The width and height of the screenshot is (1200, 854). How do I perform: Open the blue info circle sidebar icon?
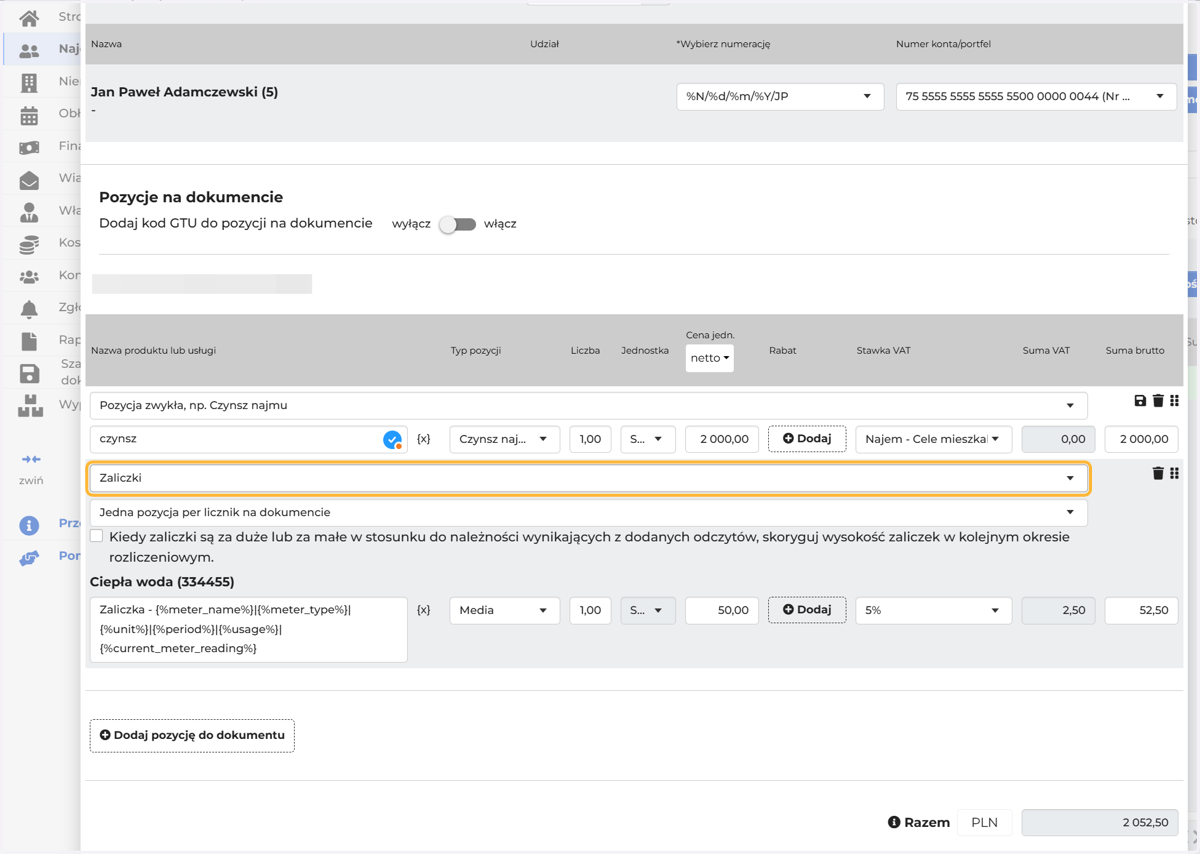tap(29, 524)
